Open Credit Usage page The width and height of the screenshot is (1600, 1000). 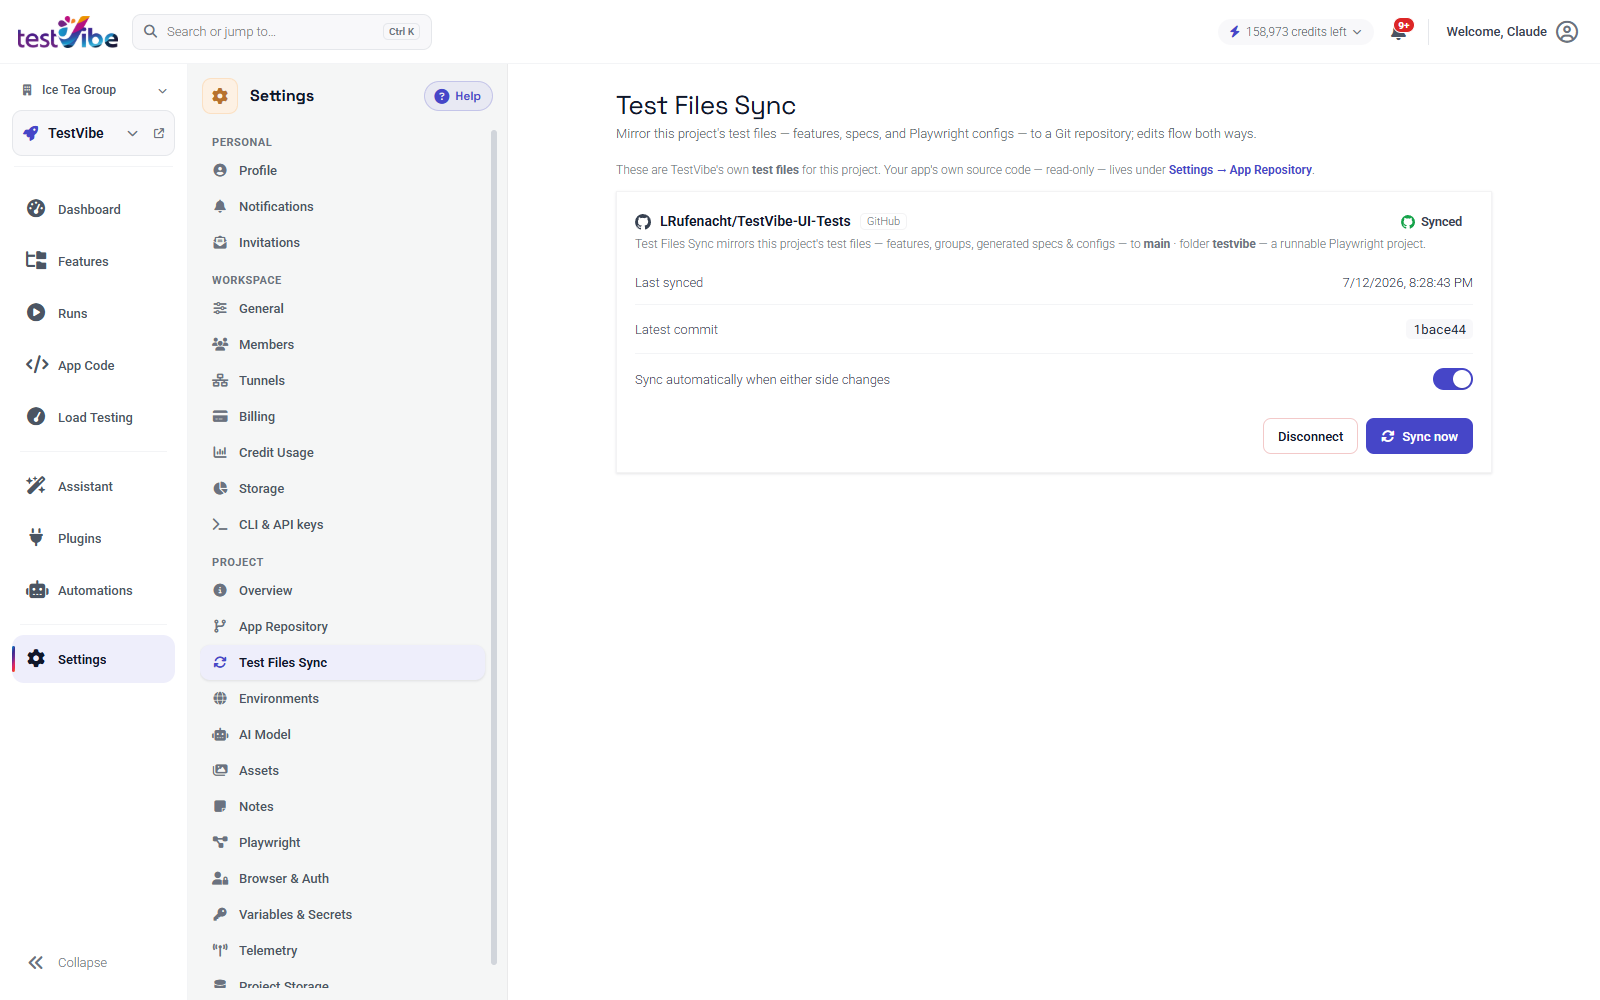(x=343, y=453)
